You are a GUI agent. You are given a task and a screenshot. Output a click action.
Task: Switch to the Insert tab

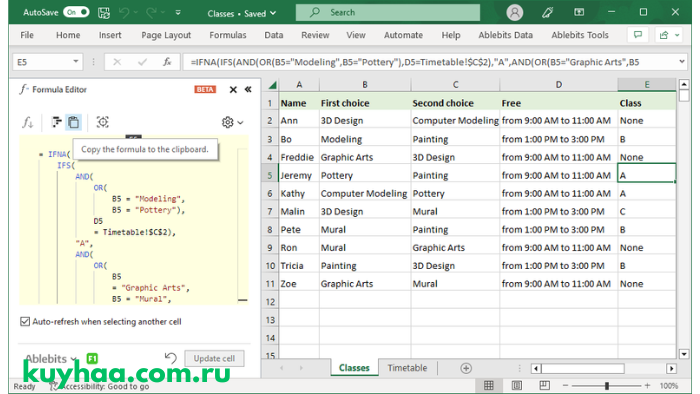110,35
